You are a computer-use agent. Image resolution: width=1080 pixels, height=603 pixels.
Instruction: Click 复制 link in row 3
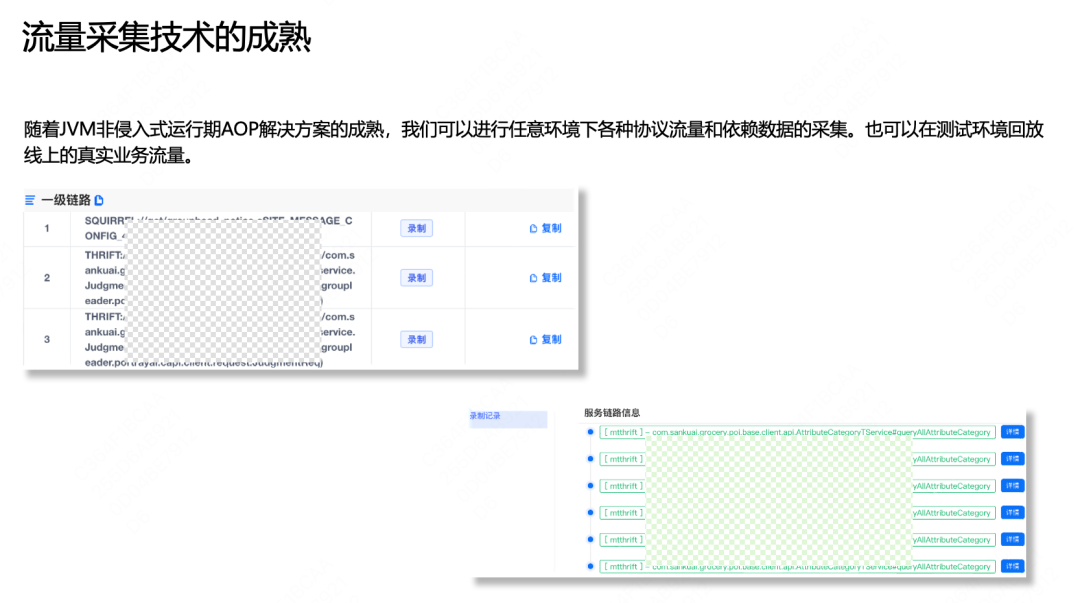(546, 339)
